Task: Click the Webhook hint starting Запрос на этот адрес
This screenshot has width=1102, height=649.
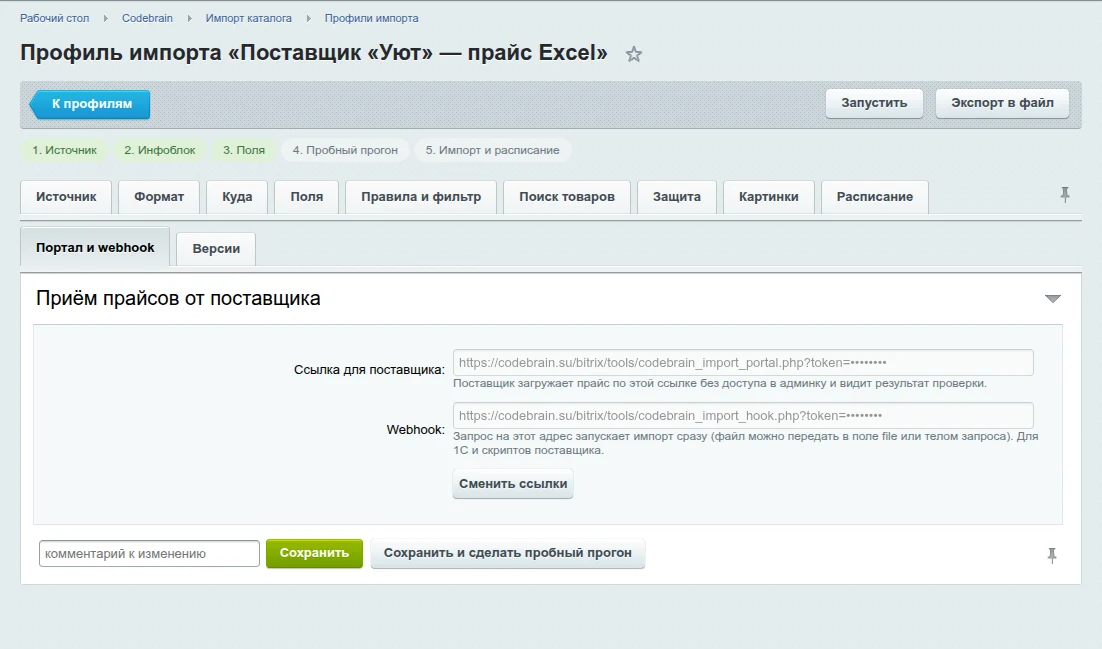Action: click(746, 443)
